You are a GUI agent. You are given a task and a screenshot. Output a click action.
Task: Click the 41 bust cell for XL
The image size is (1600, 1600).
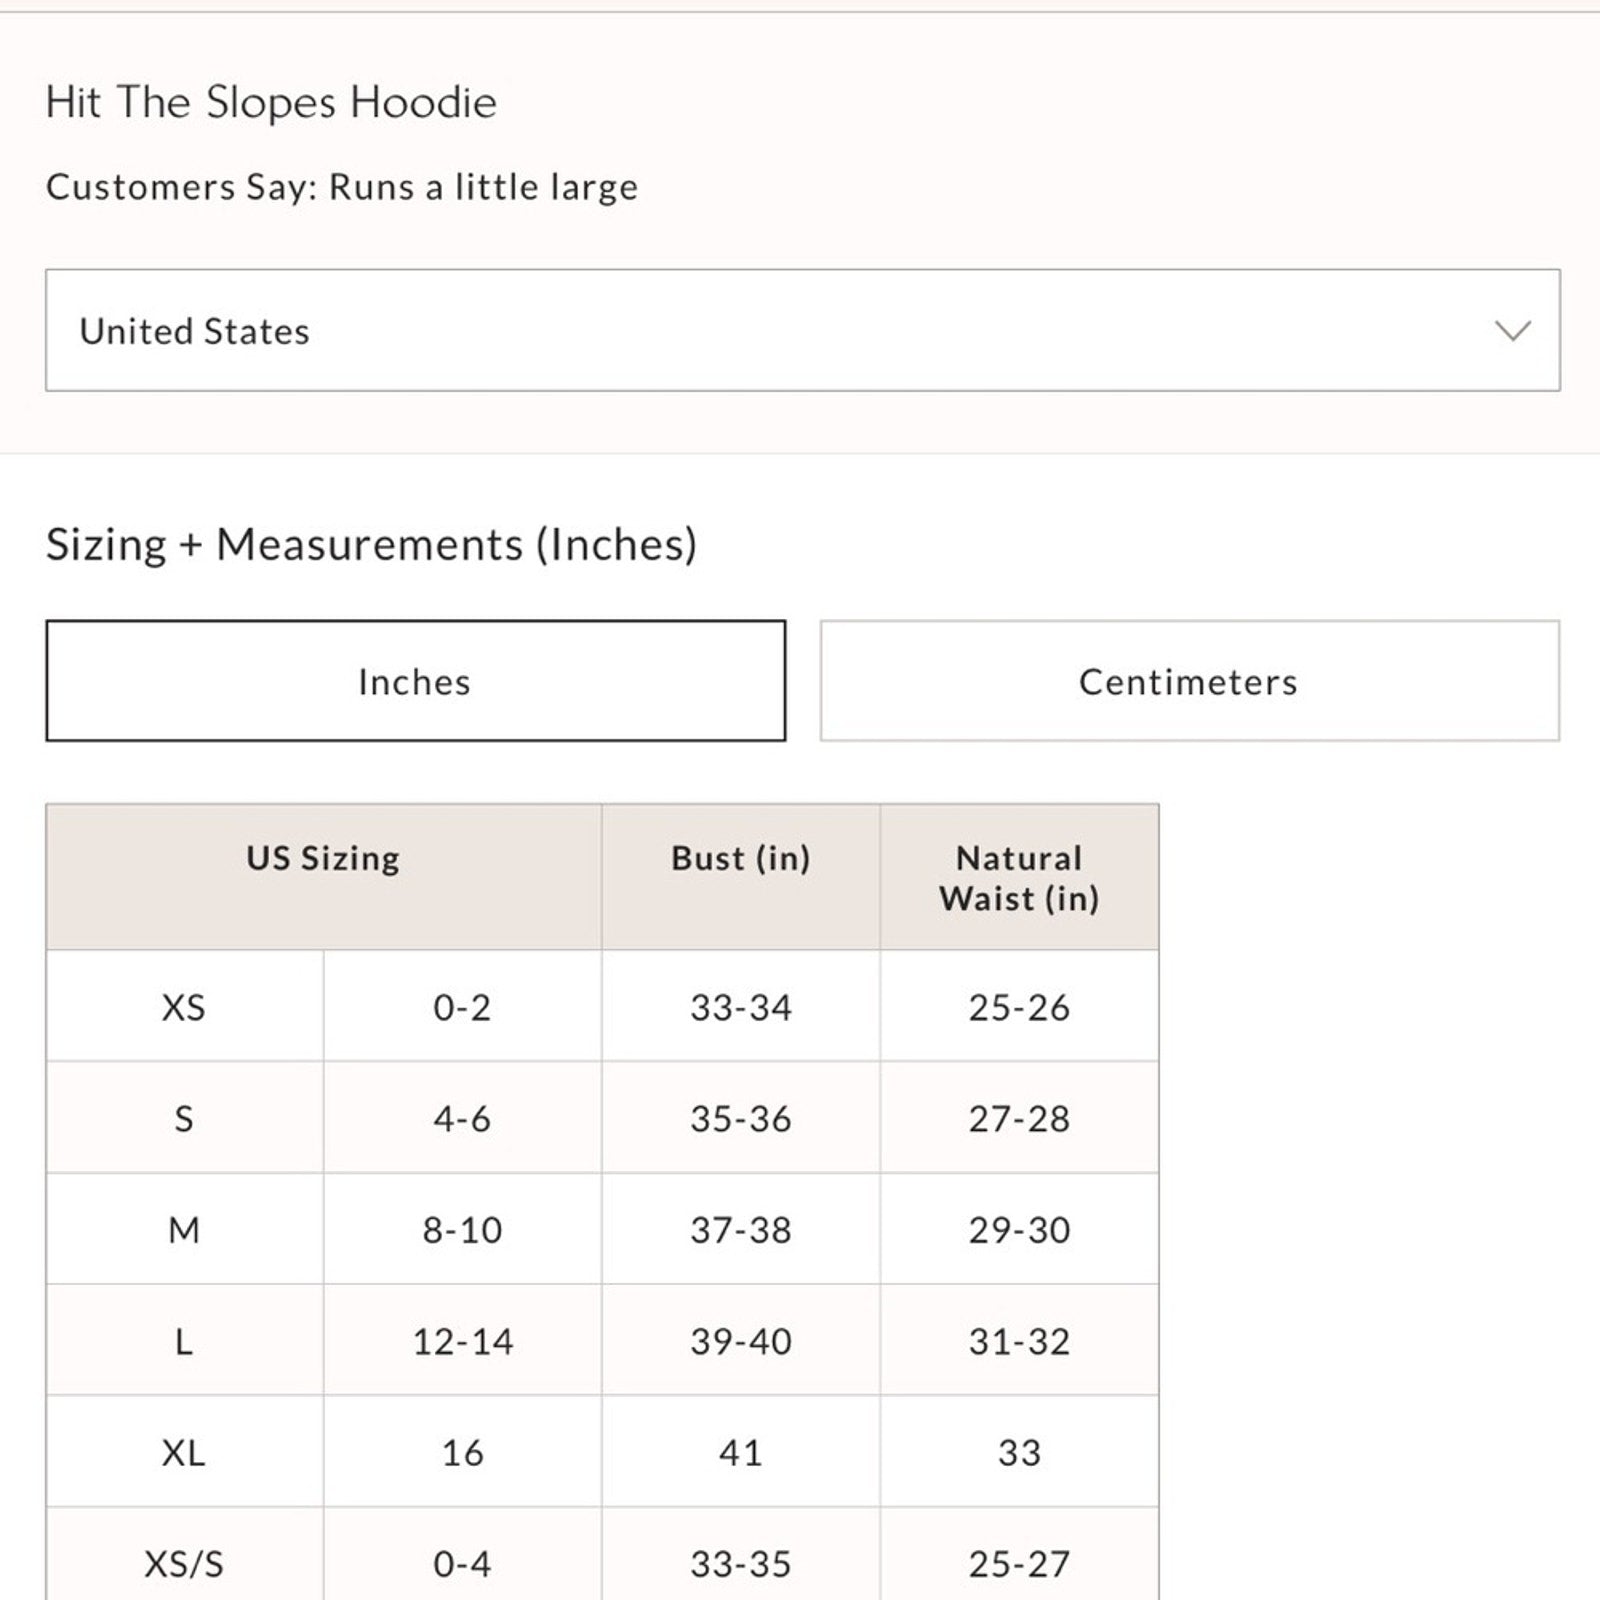pos(740,1452)
